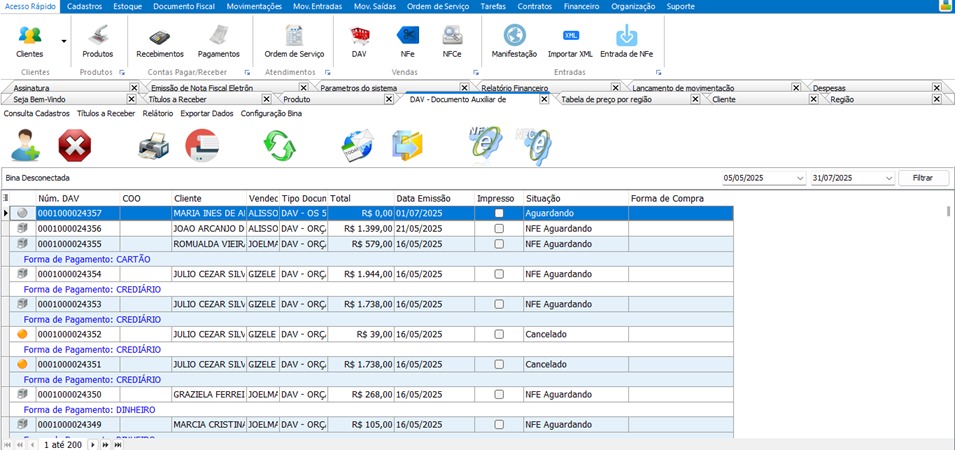
Task: Toggle Impresso checkbox for DAV 0001000024357
Action: pyautogui.click(x=499, y=213)
